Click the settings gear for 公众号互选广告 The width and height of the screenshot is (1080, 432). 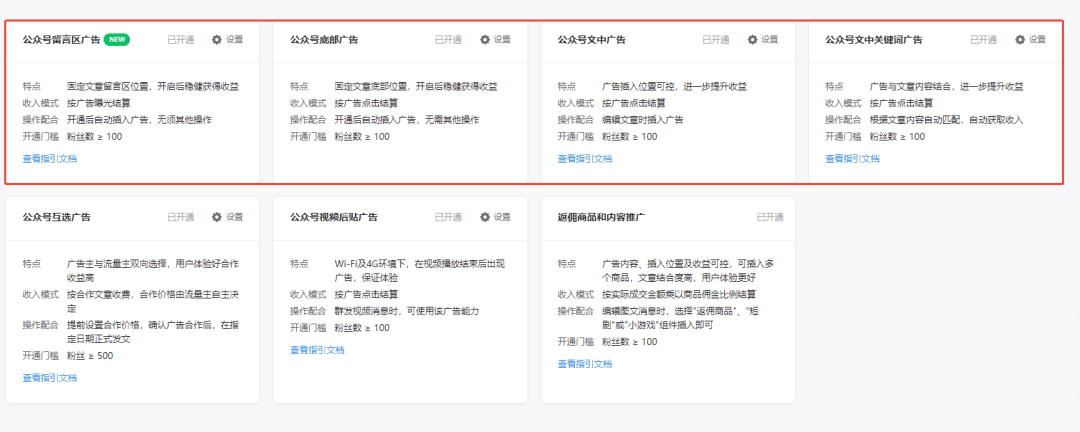[217, 217]
